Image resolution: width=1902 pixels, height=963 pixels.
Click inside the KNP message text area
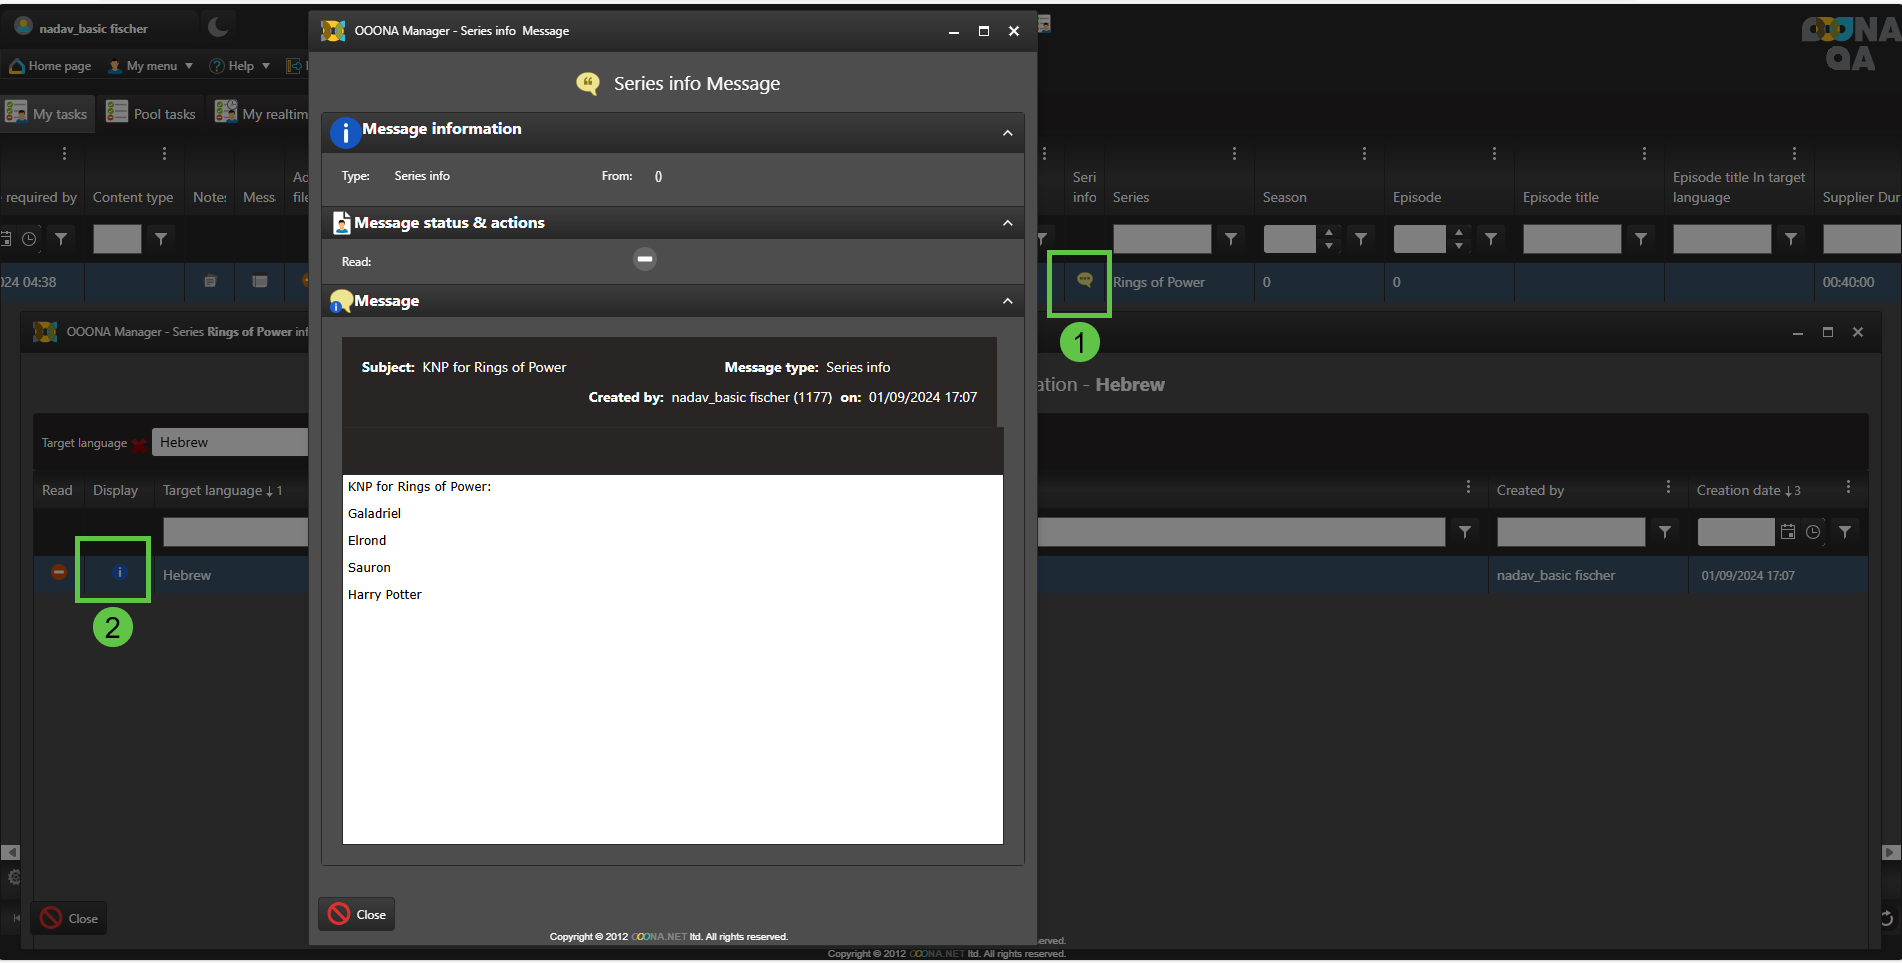[x=672, y=700]
